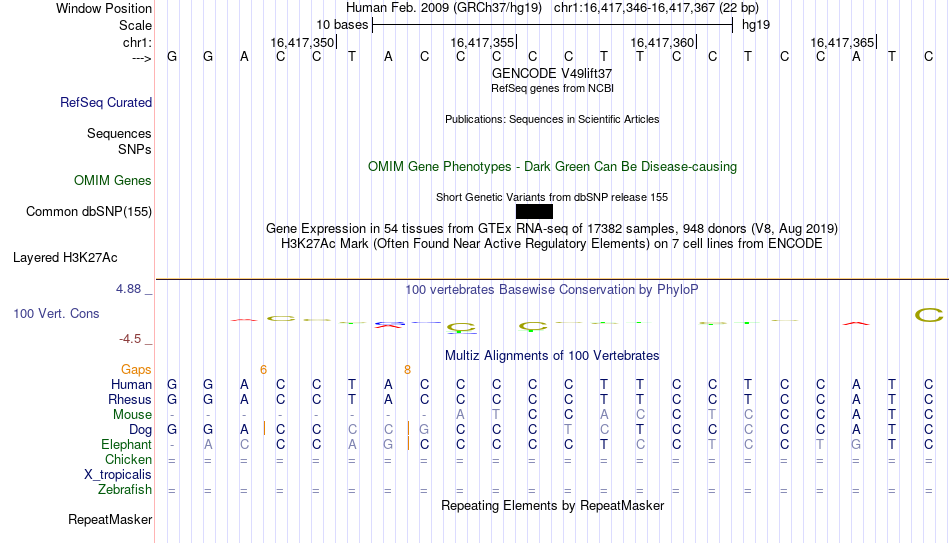The height and width of the screenshot is (543, 950).
Task: Click the GENCODE V49lift37 track title
Action: point(552,73)
